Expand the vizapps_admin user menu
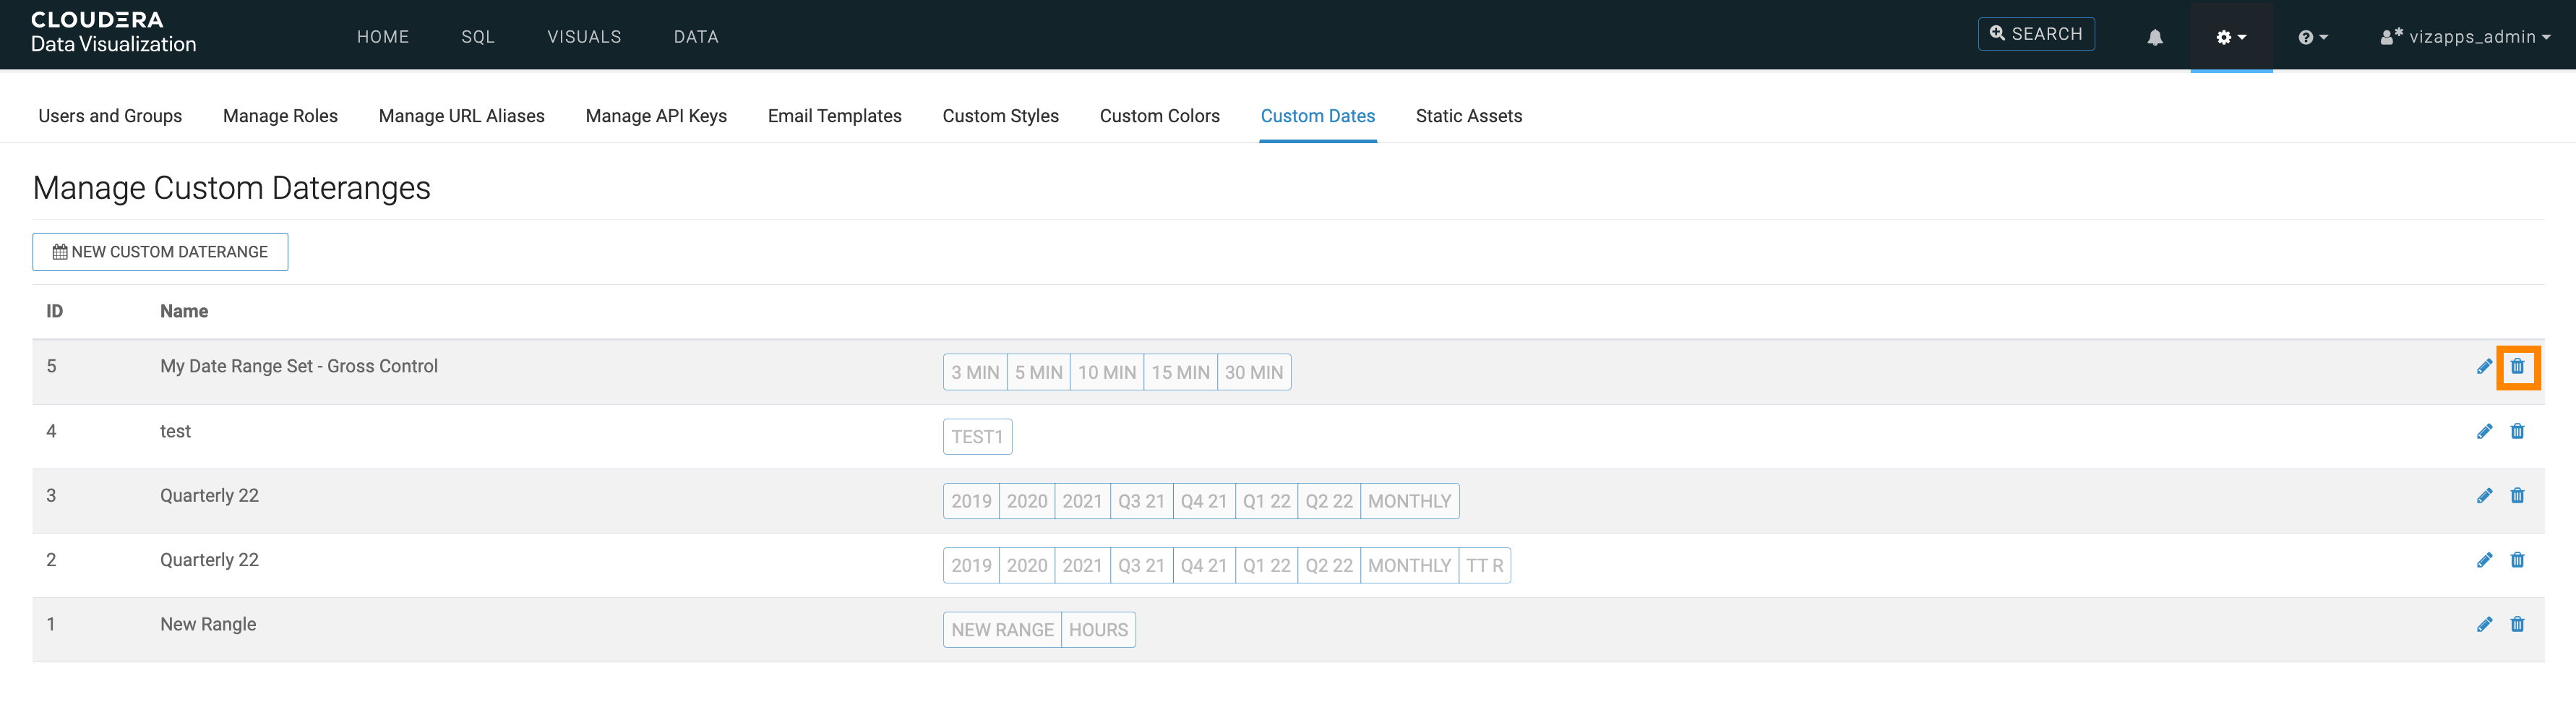This screenshot has width=2576, height=710. [x=2465, y=37]
